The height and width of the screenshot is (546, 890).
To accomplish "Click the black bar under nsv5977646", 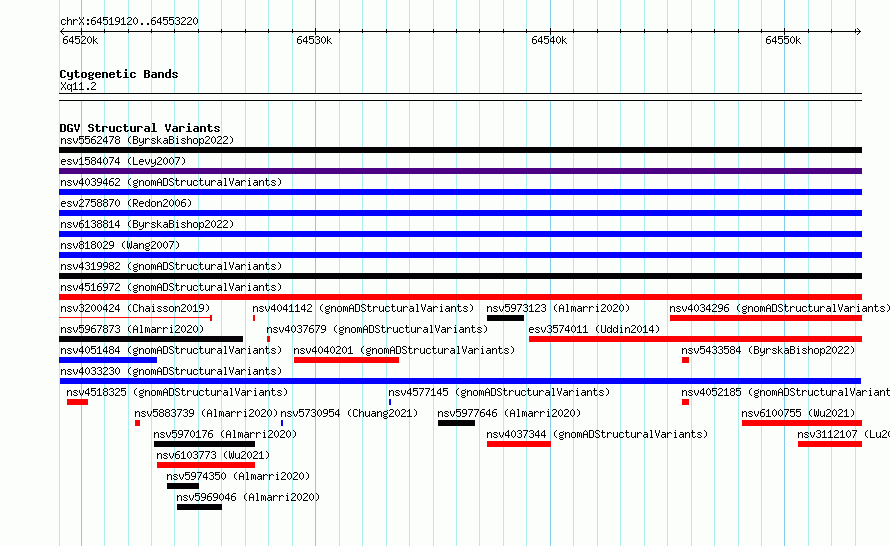I will (456, 423).
